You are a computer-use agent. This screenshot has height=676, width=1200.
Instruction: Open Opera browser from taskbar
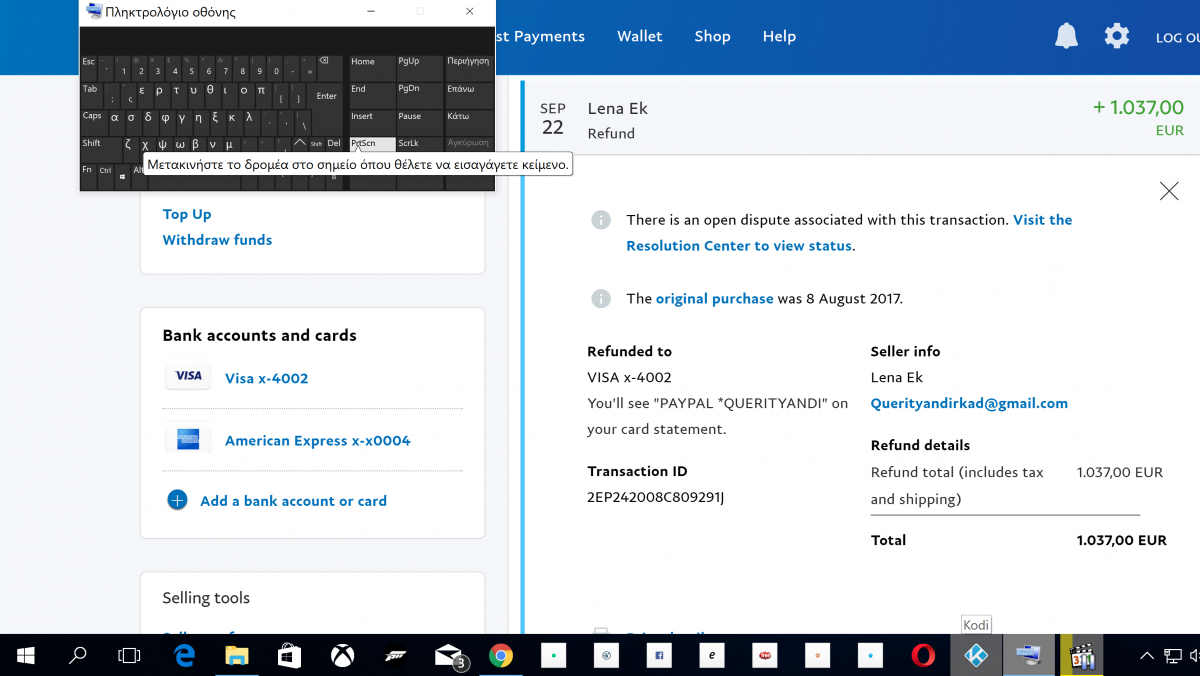923,655
